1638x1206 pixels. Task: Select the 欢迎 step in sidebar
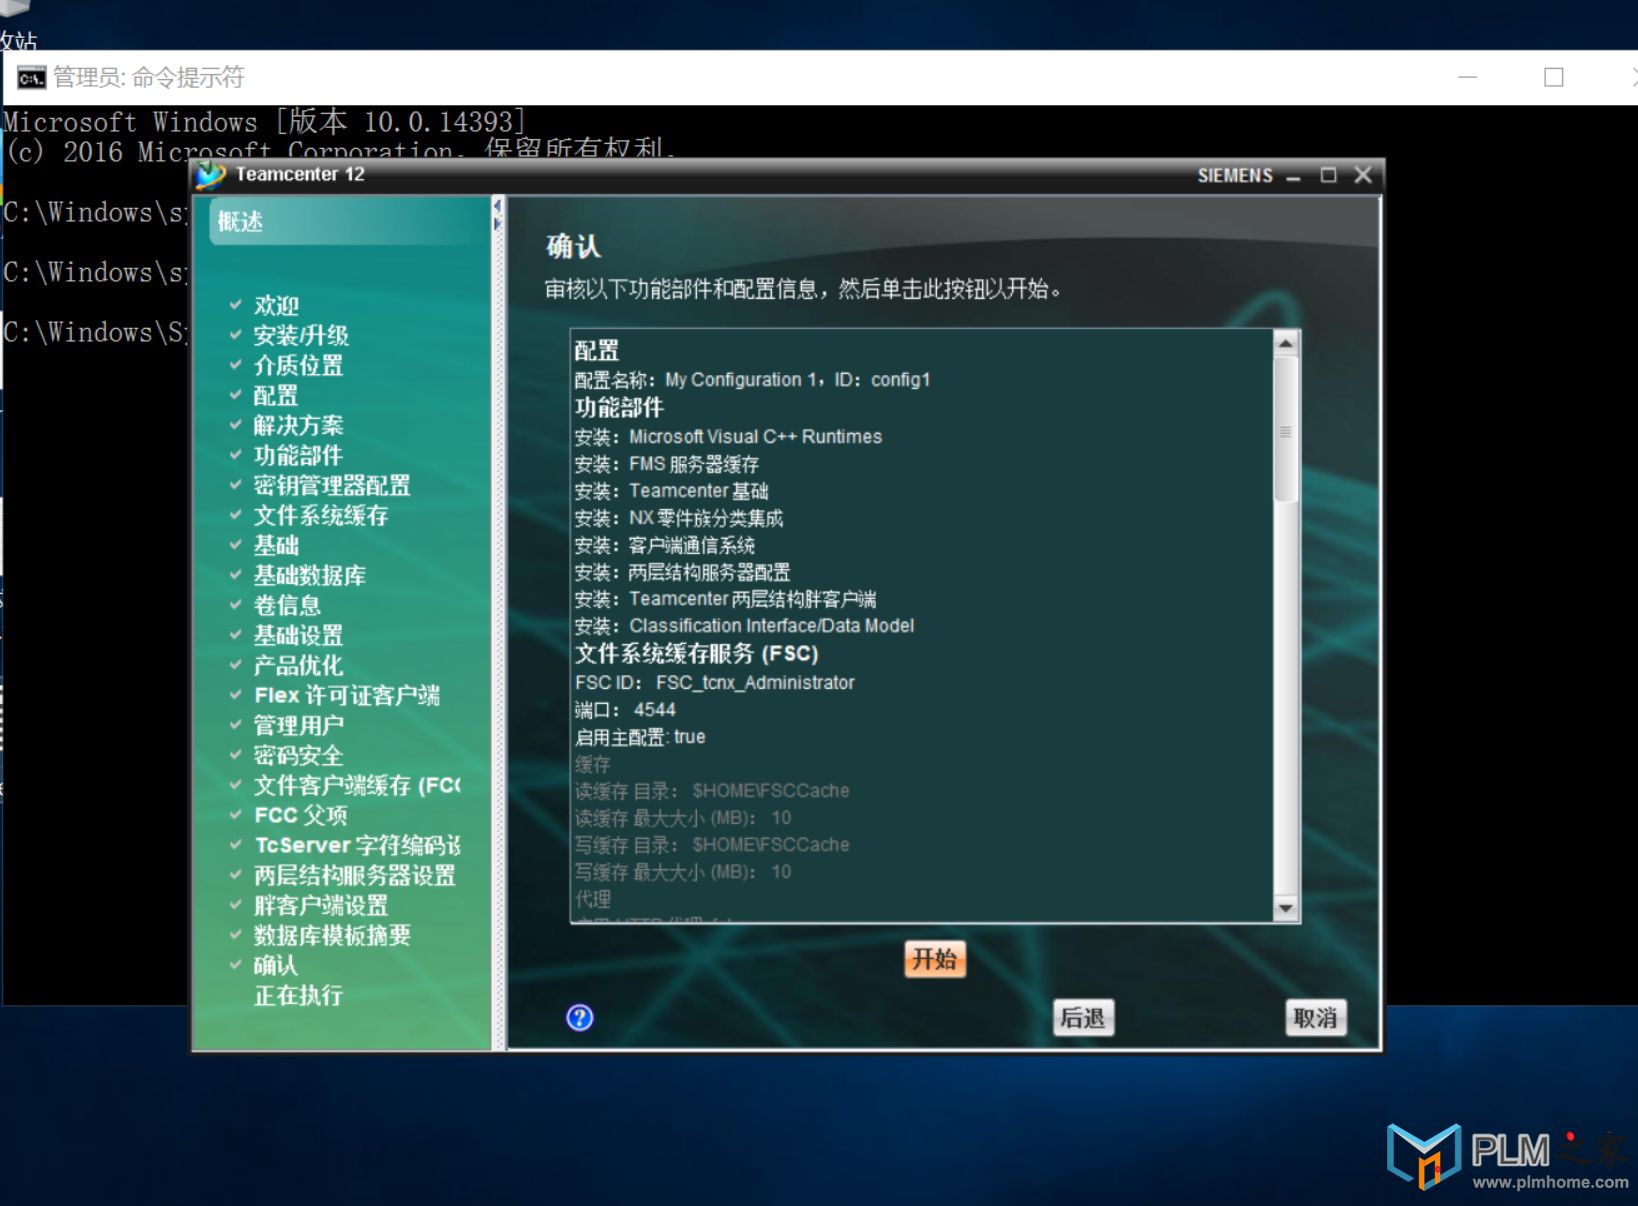pyautogui.click(x=276, y=305)
